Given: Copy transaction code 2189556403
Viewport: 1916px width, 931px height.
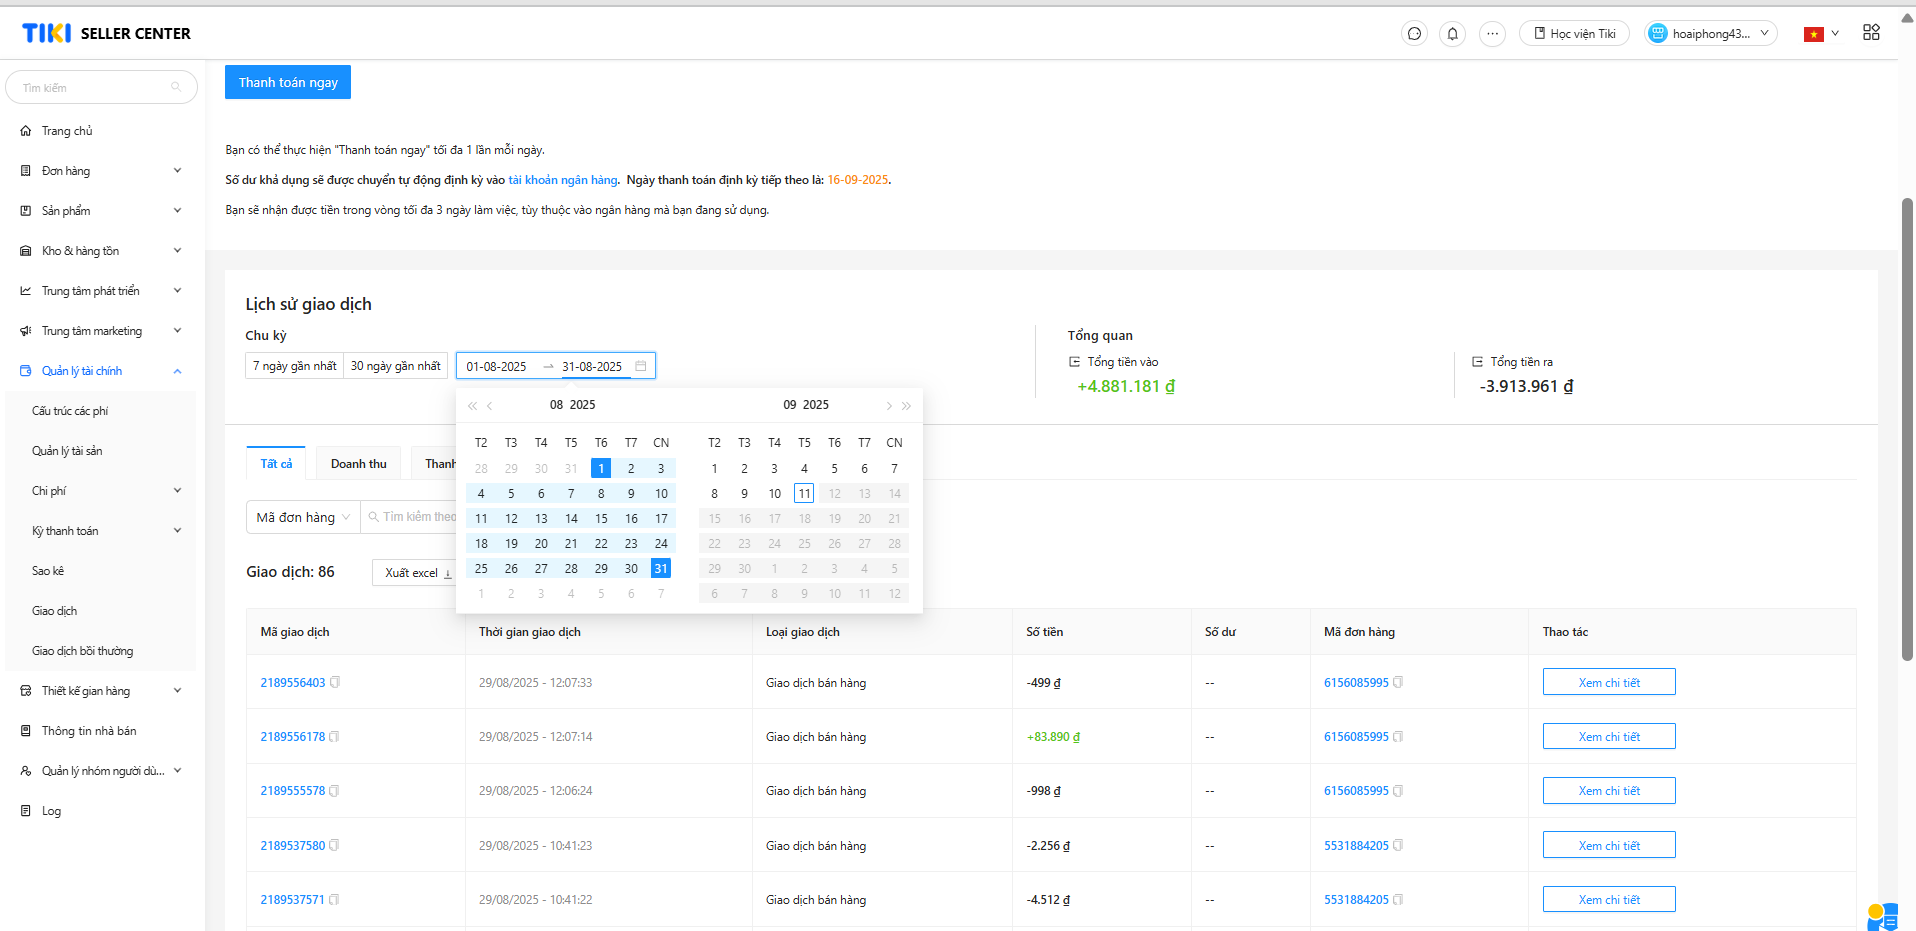Looking at the screenshot, I should point(335,683).
